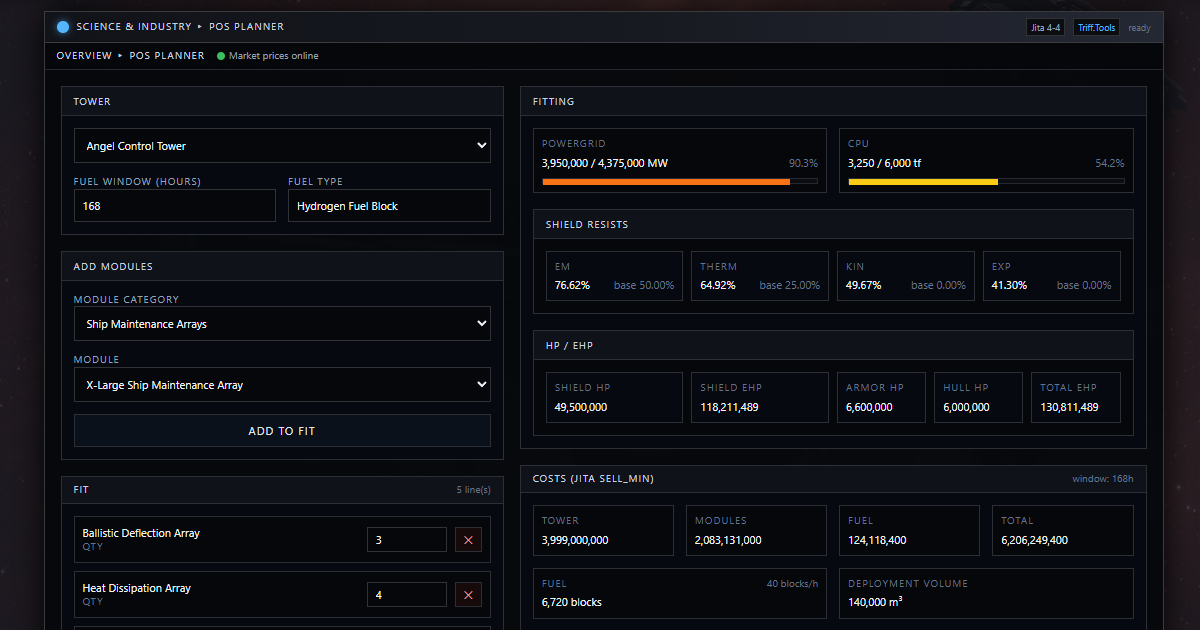Click Total cost 6,206,249,400
The height and width of the screenshot is (630, 1200).
point(1034,540)
